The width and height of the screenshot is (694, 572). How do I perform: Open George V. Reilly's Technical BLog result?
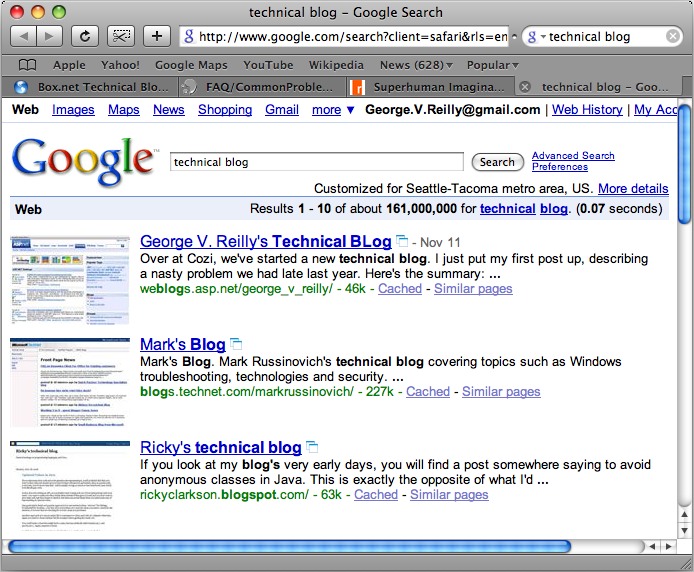pos(265,242)
